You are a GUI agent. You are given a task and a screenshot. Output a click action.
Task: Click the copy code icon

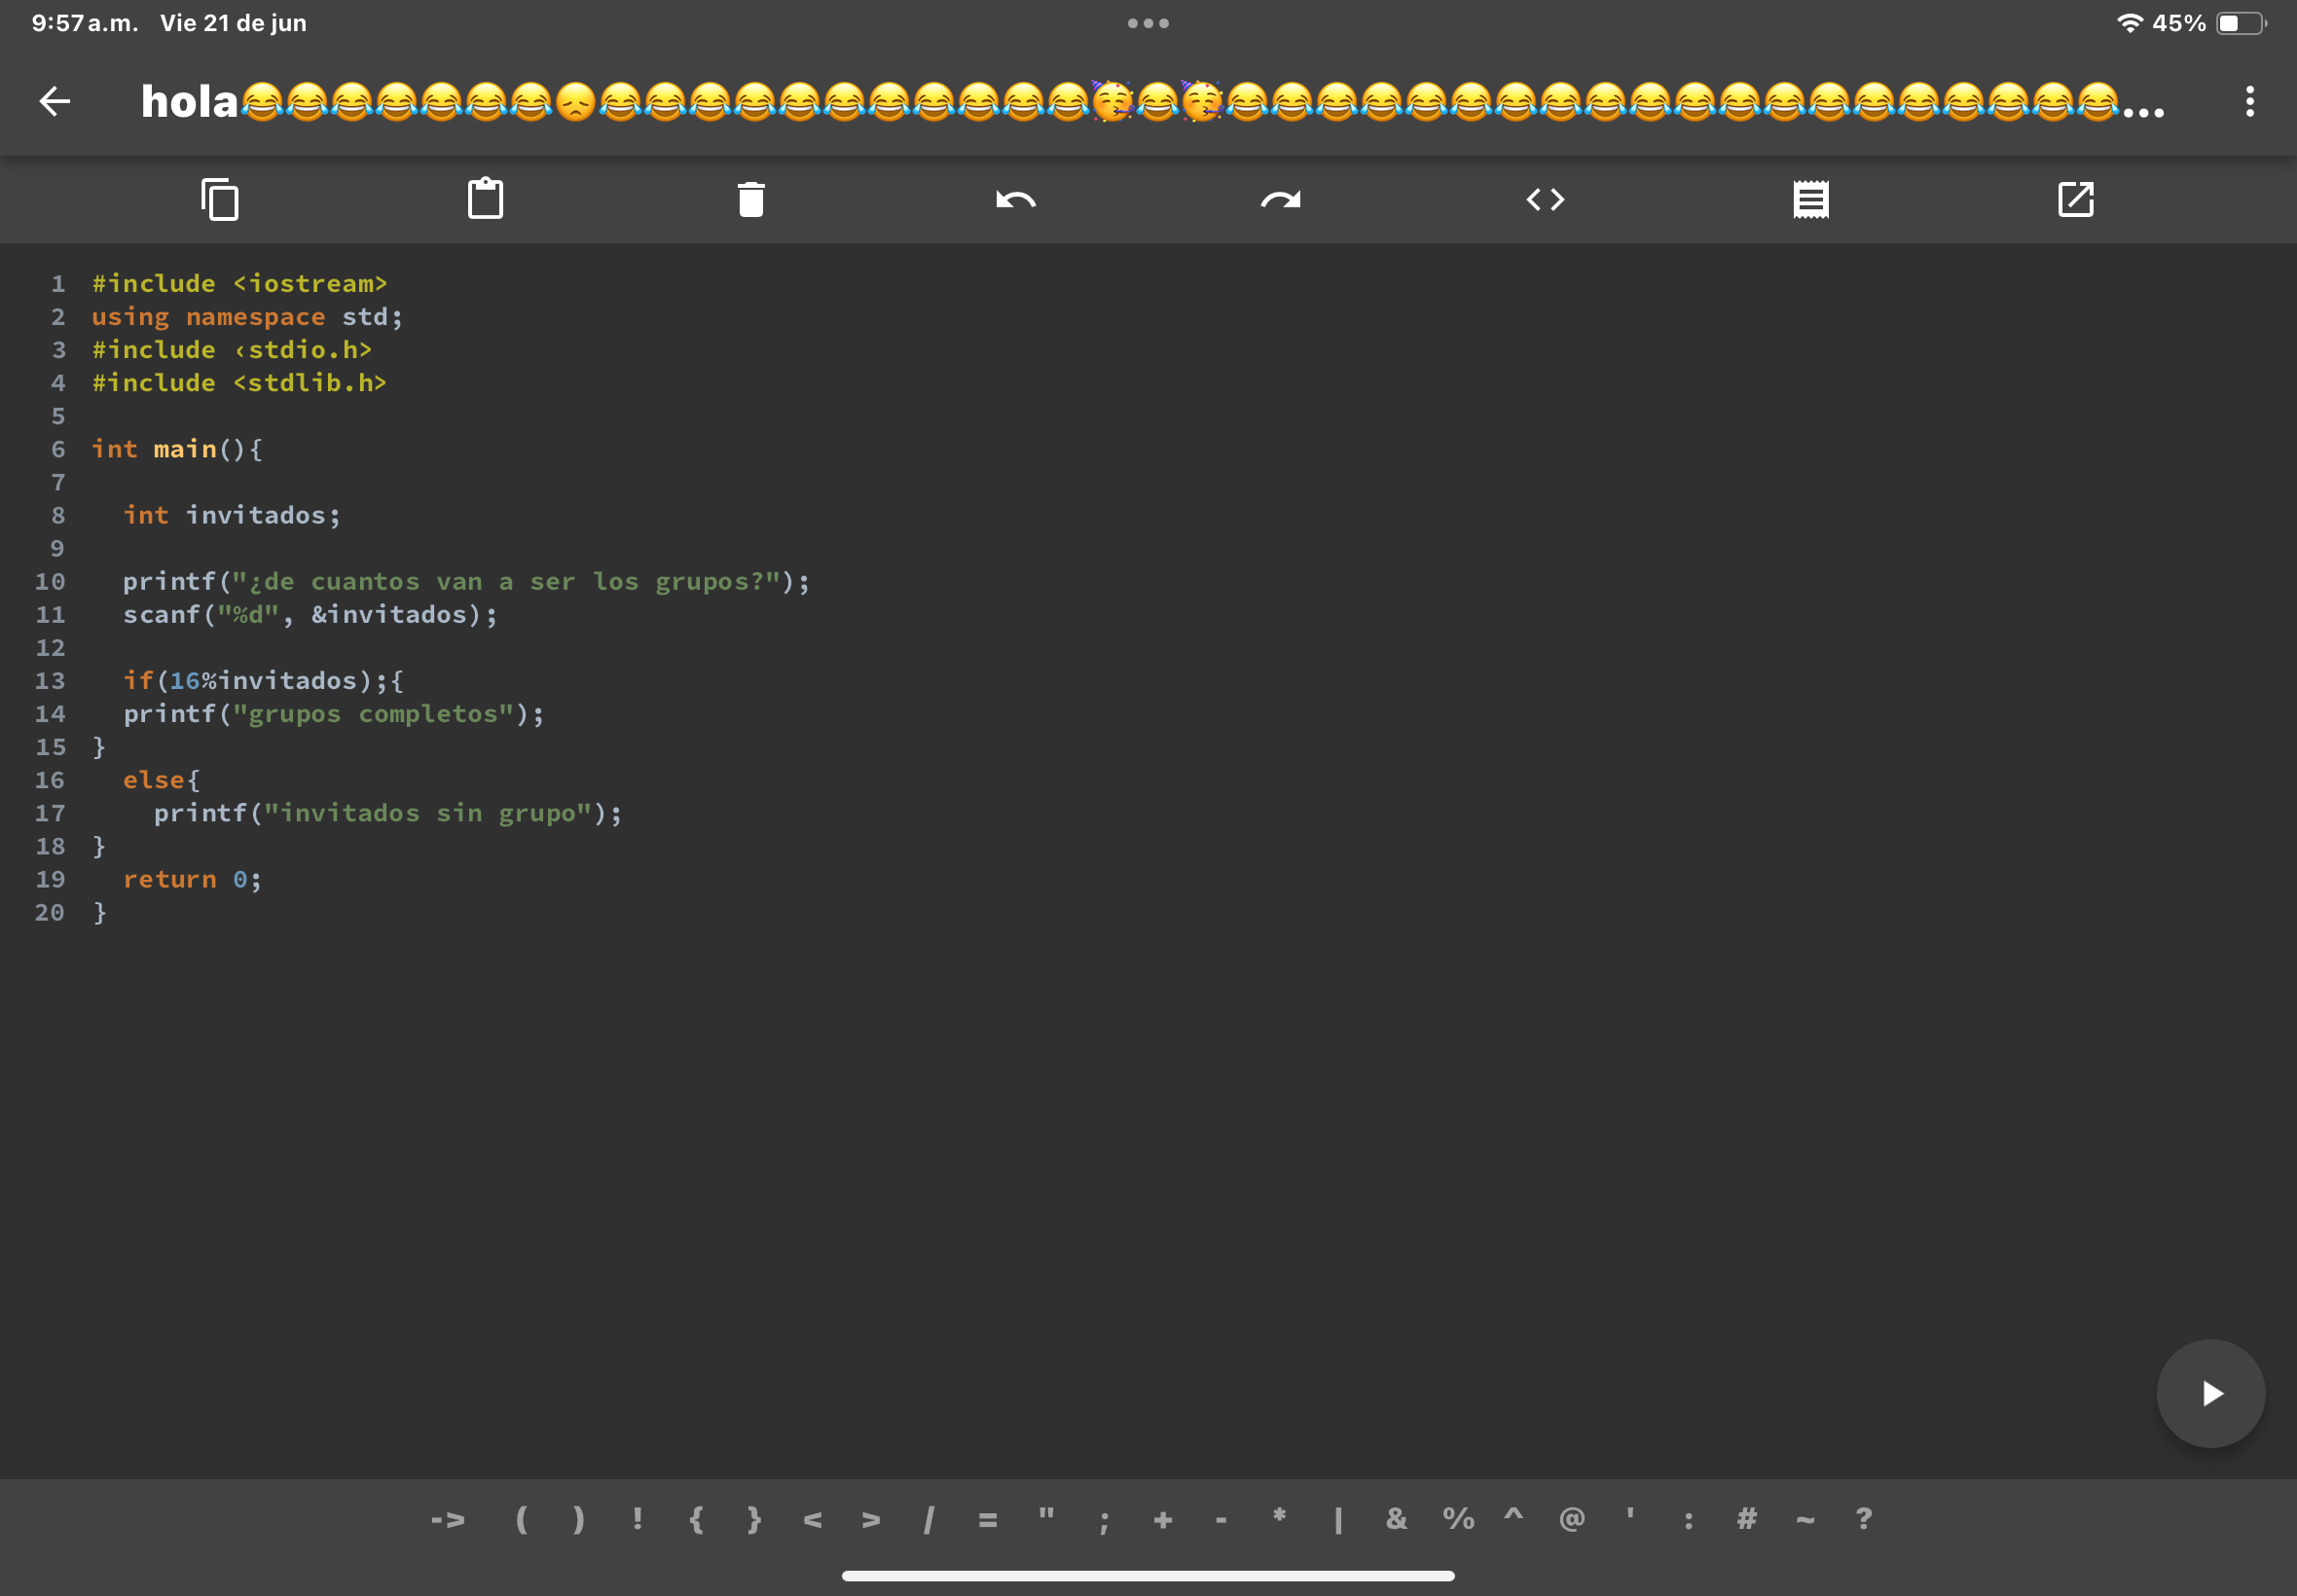point(220,199)
